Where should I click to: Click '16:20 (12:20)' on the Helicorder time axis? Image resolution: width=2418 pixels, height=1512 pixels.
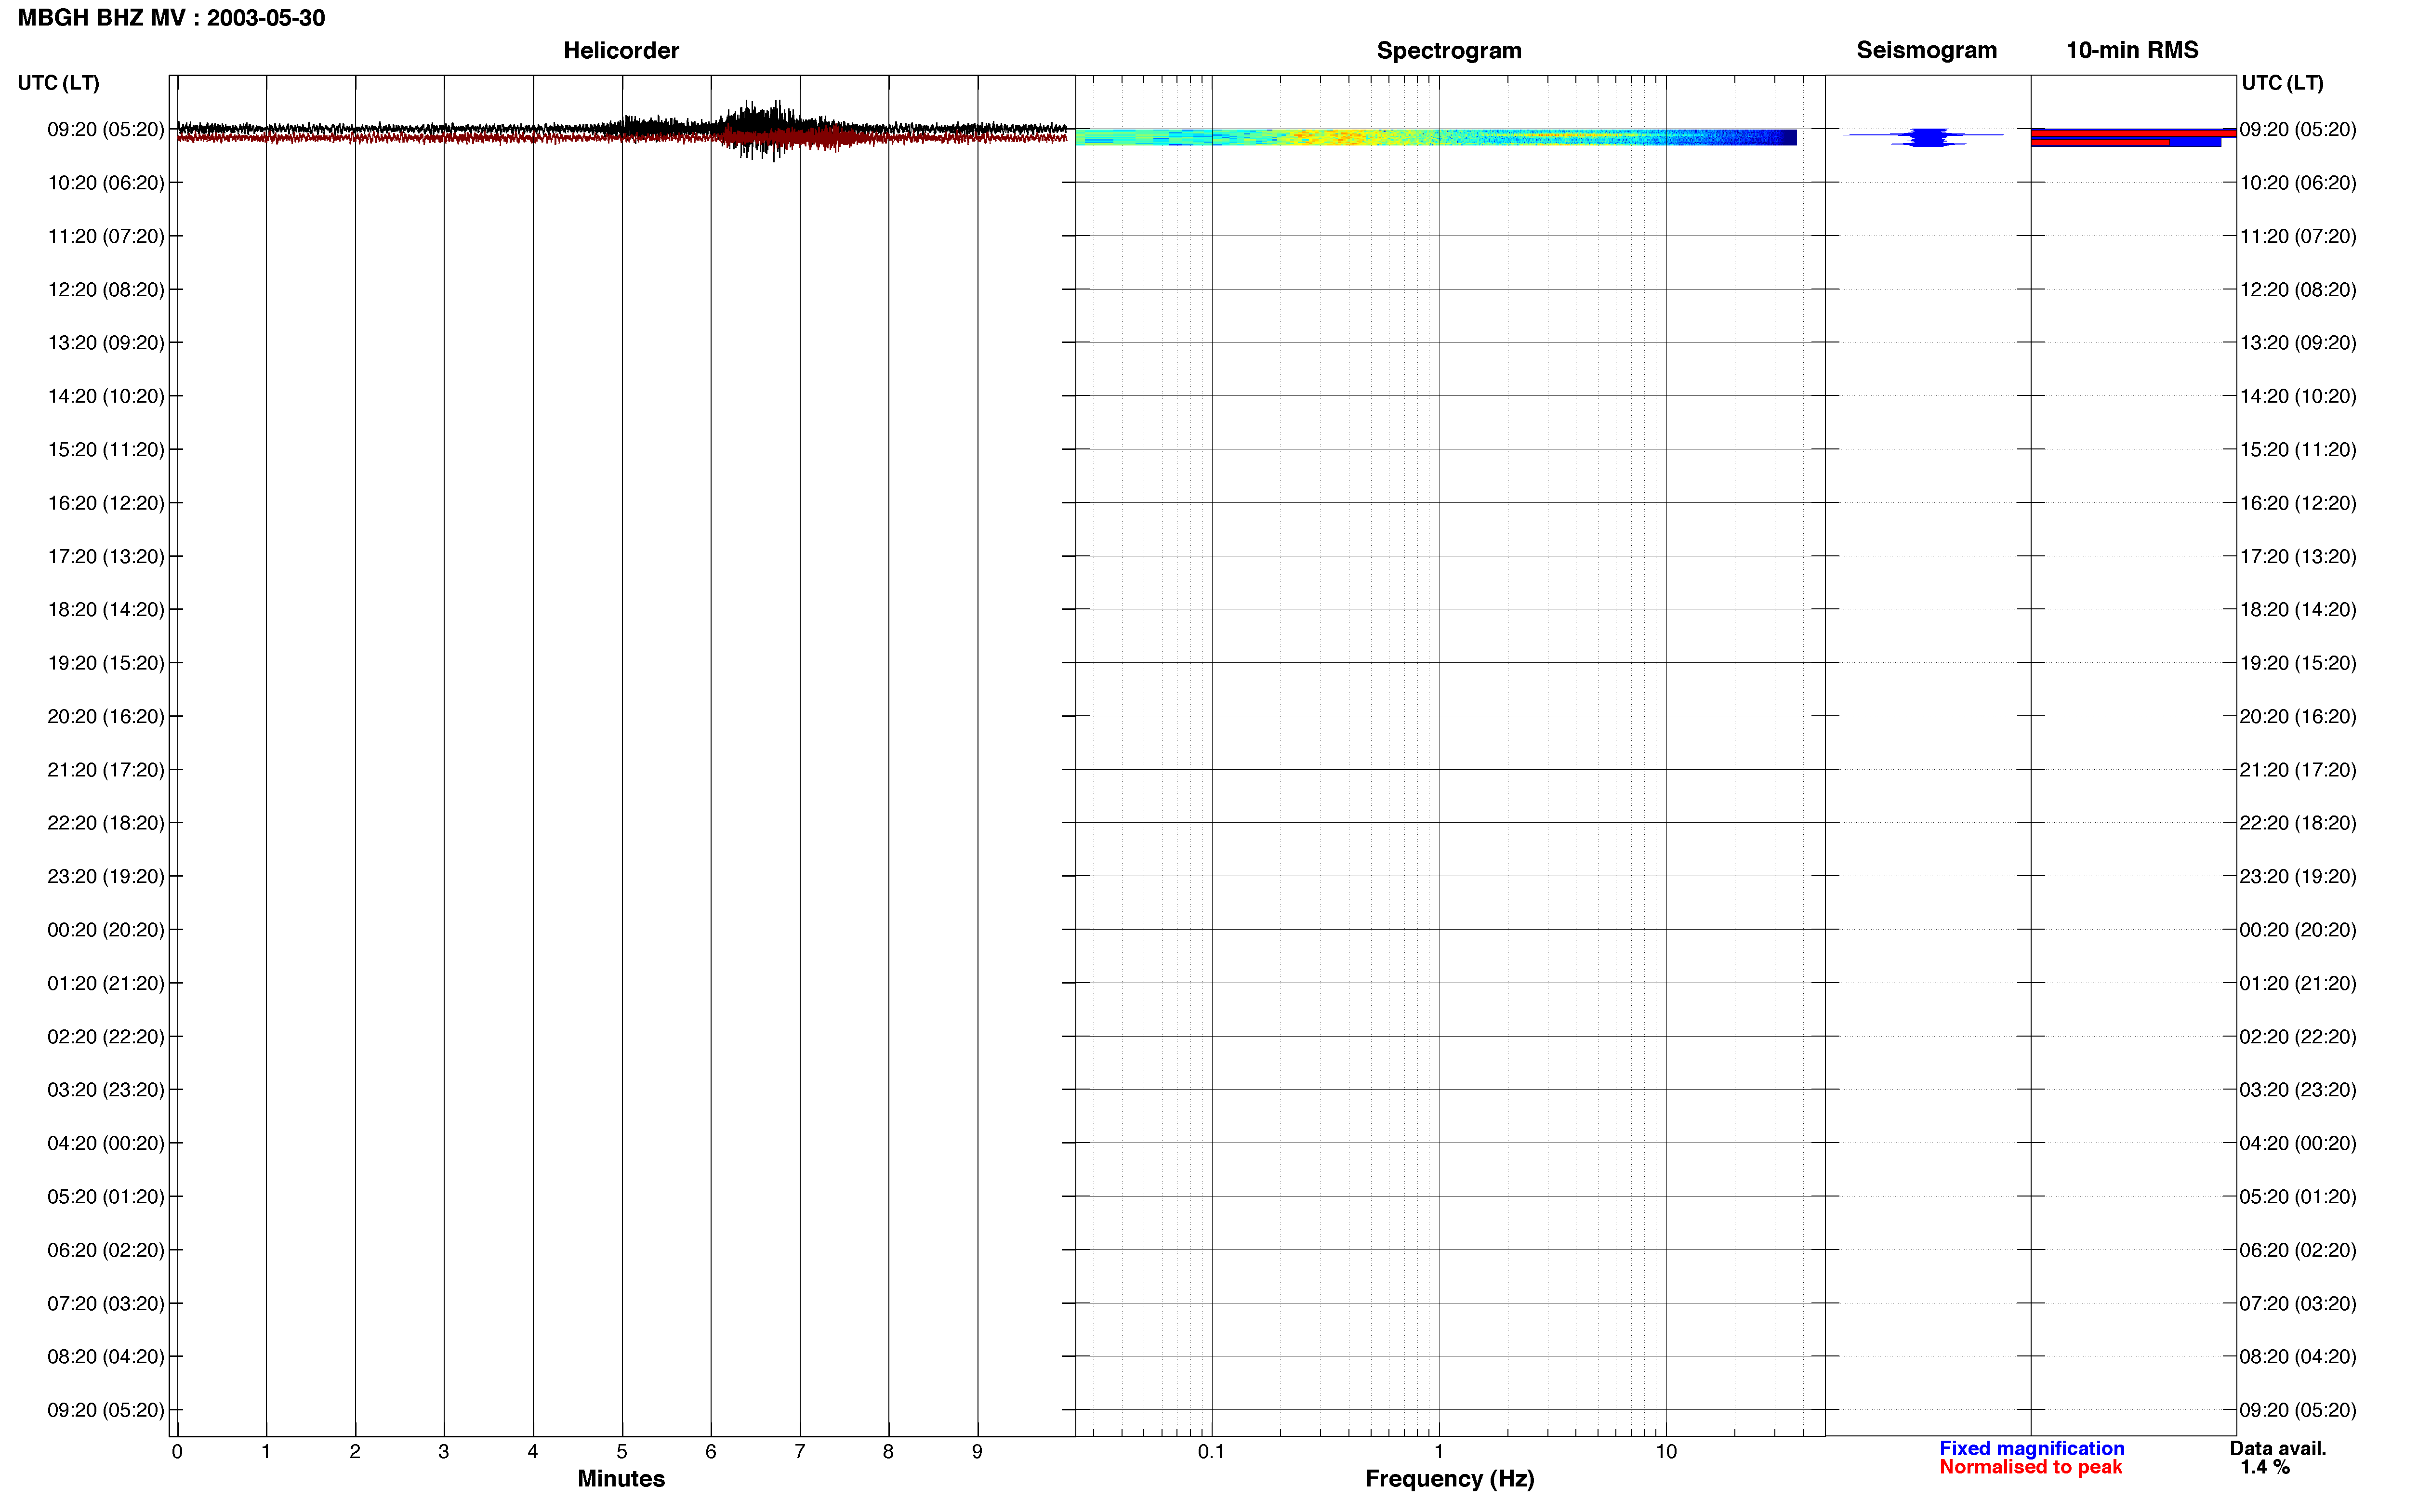106,503
